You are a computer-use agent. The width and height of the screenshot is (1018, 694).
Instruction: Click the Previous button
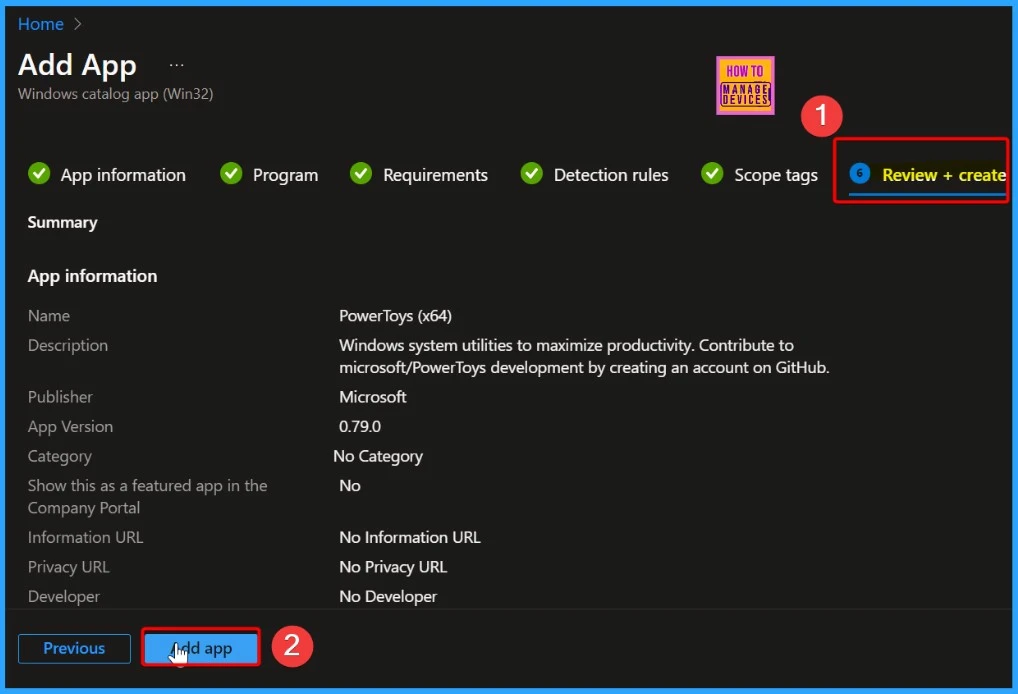[x=74, y=649]
